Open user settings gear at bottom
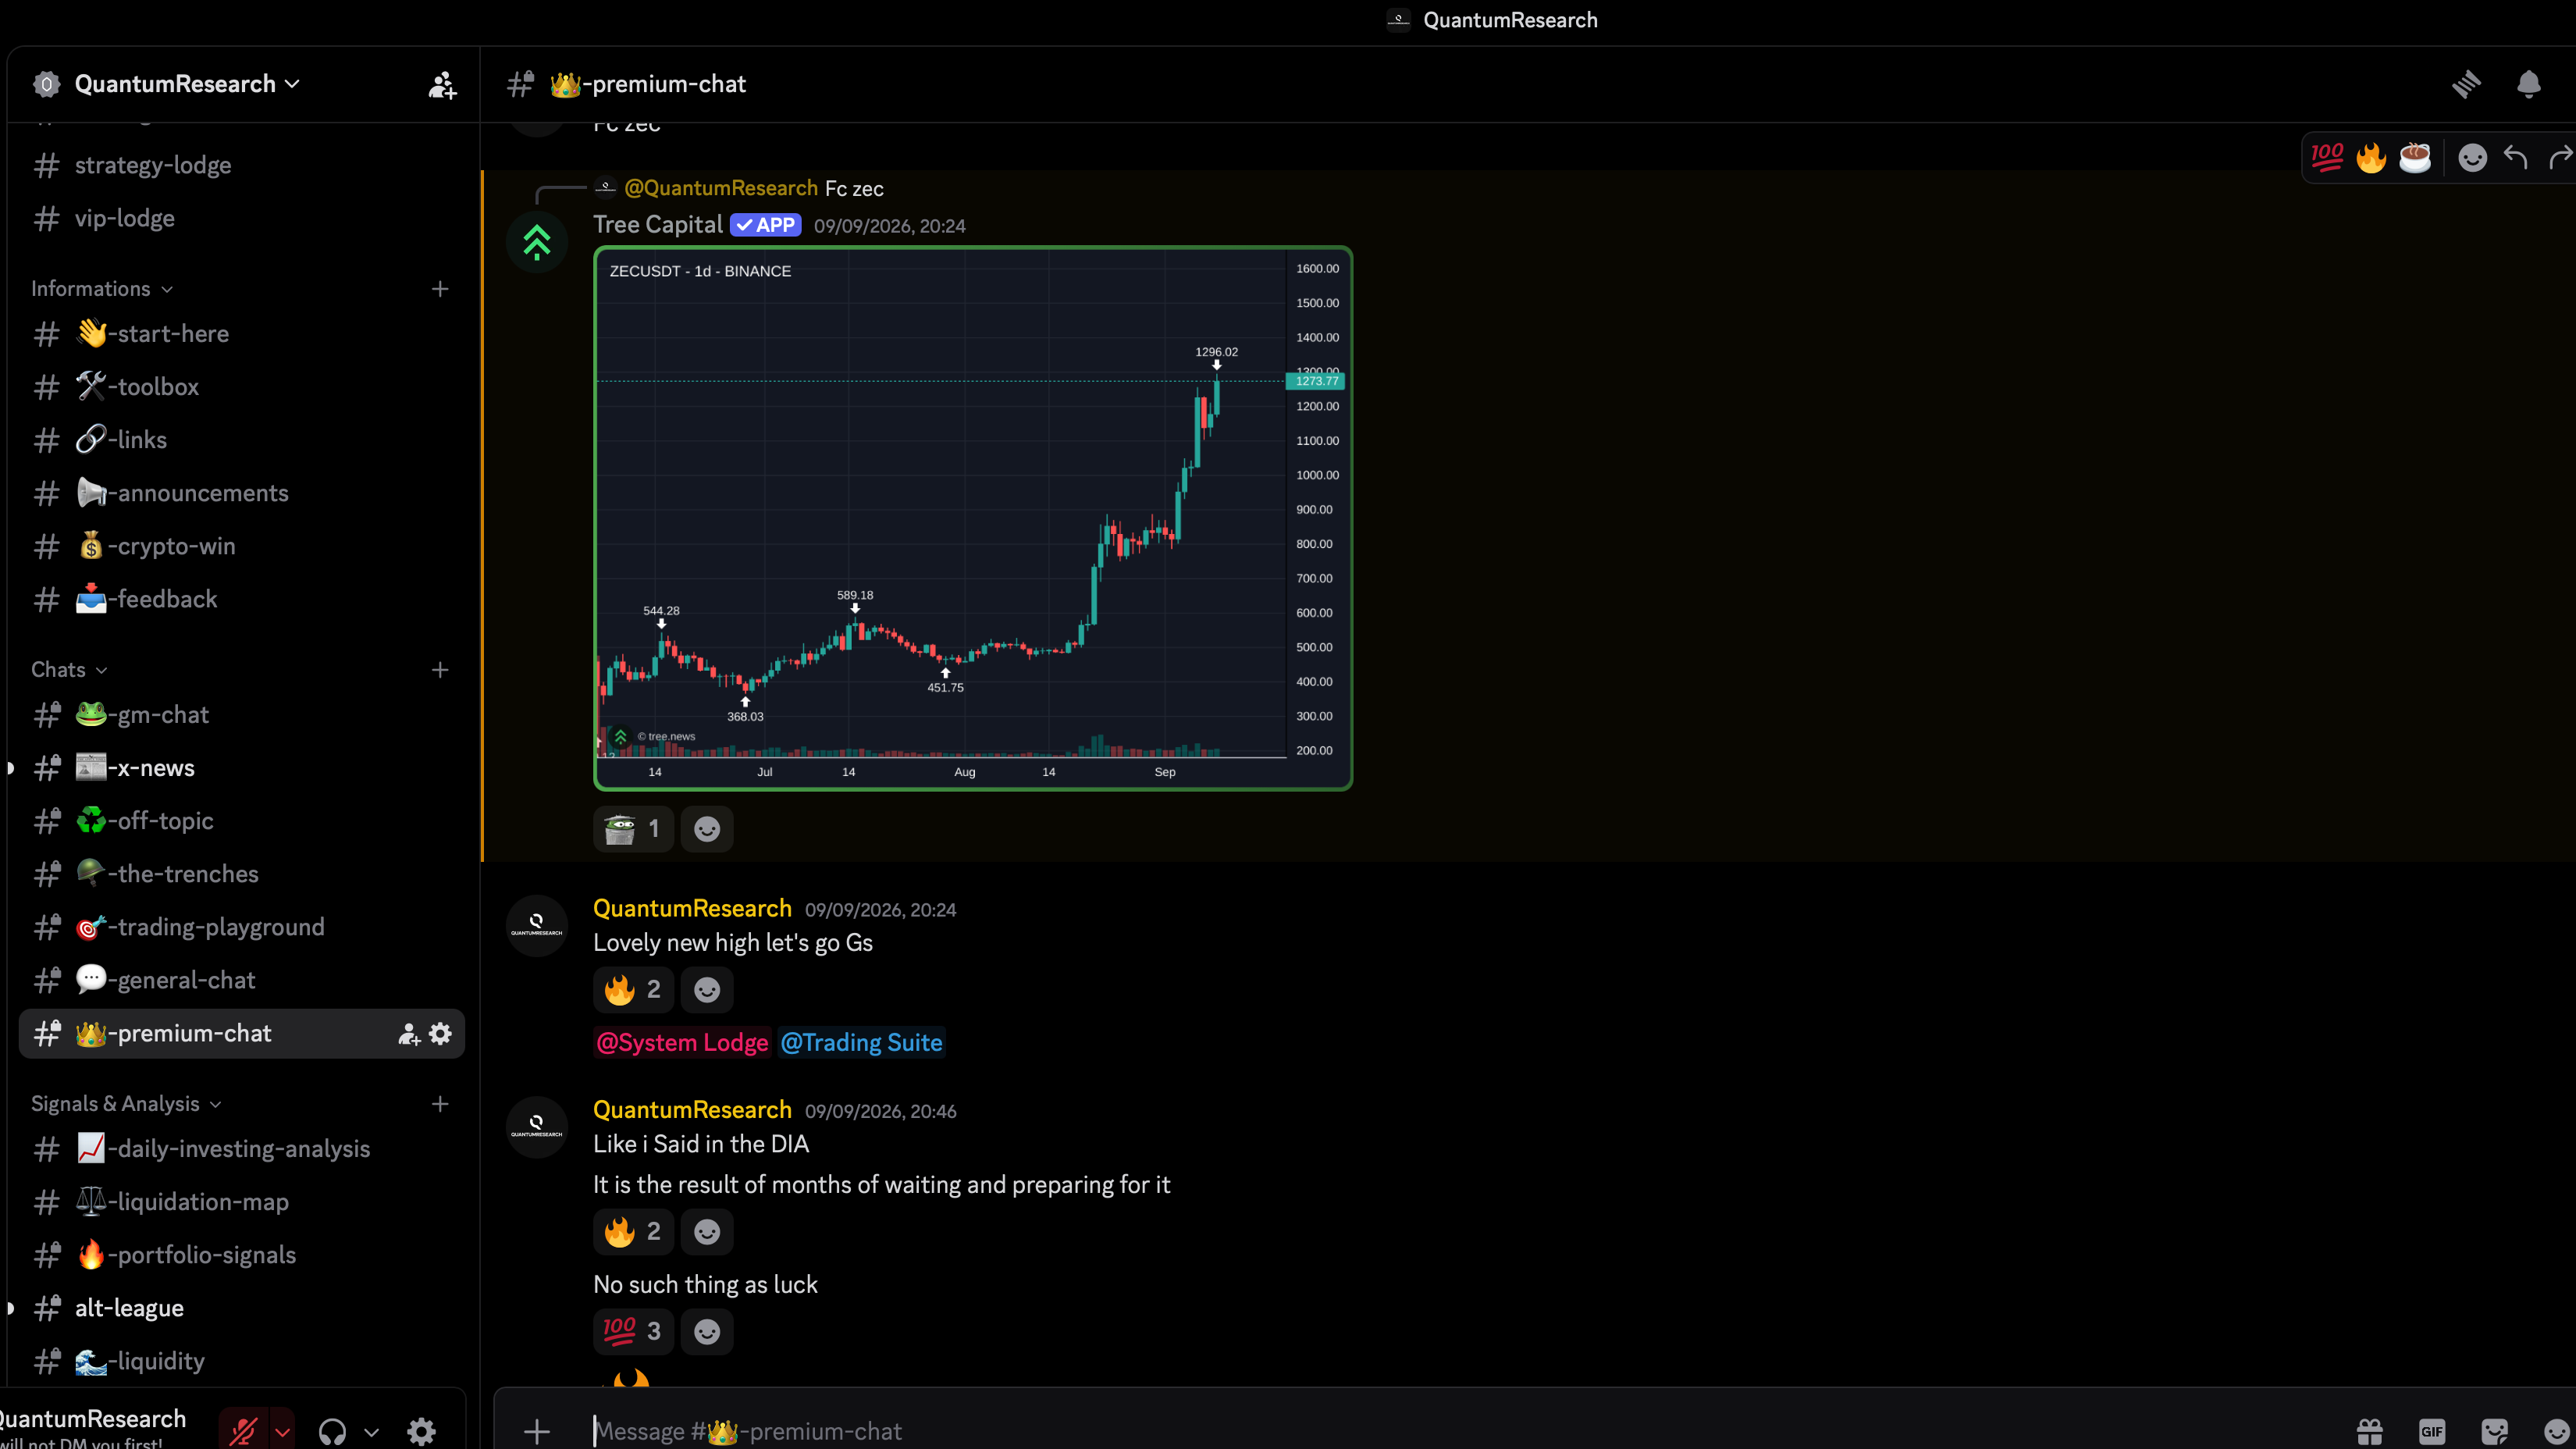 click(421, 1432)
